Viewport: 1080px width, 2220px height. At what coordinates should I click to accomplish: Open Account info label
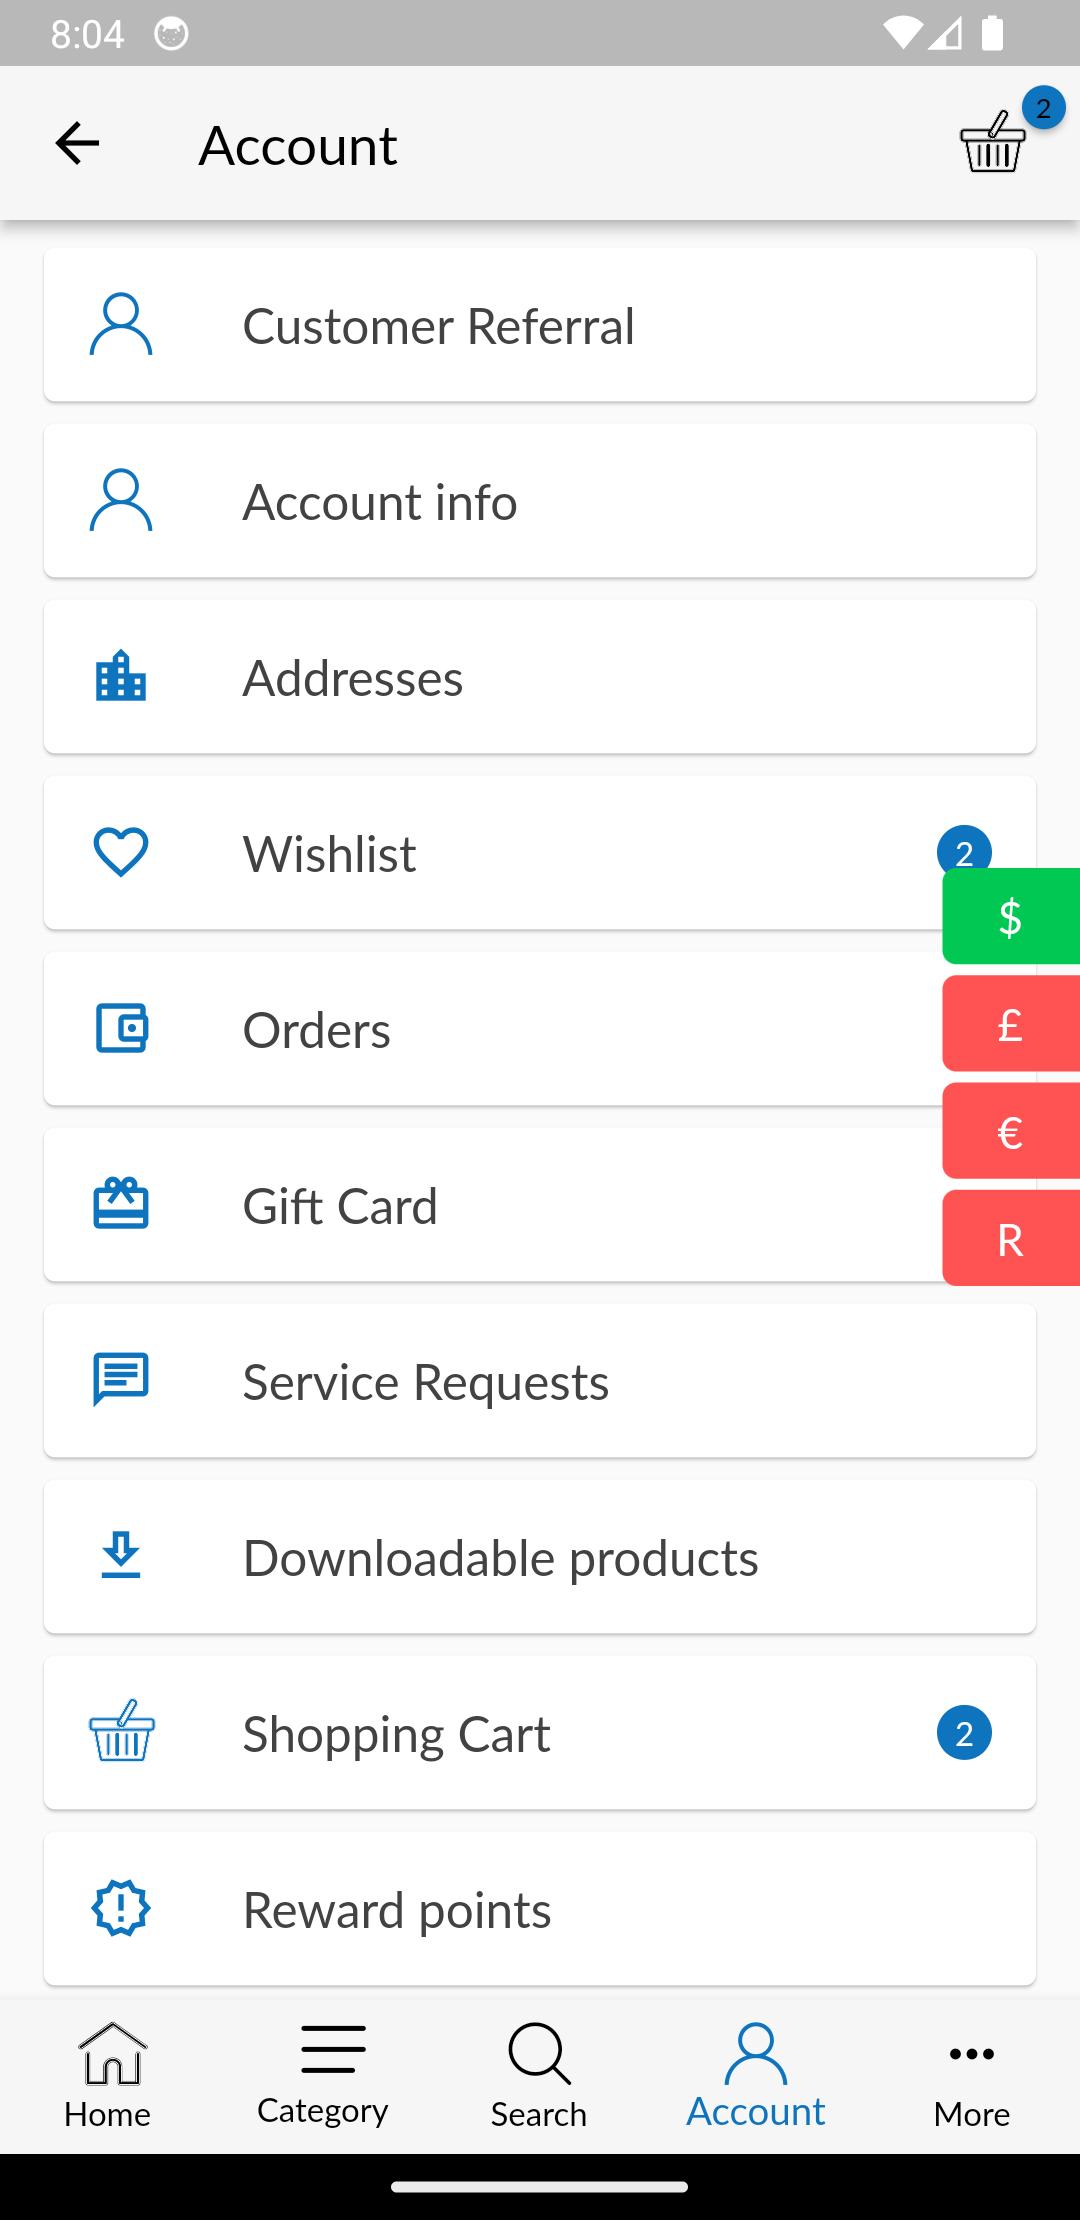pyautogui.click(x=380, y=502)
